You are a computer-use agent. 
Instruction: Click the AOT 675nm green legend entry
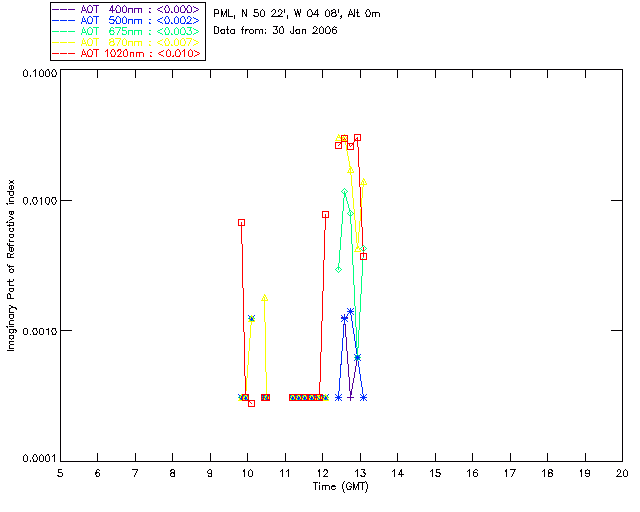pos(127,31)
